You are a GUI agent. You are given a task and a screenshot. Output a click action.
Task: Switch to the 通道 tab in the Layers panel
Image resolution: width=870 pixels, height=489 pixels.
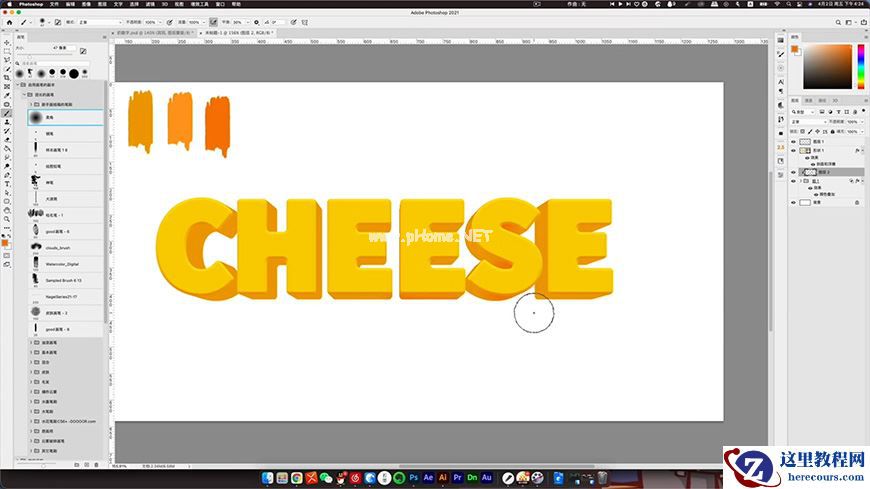point(808,100)
